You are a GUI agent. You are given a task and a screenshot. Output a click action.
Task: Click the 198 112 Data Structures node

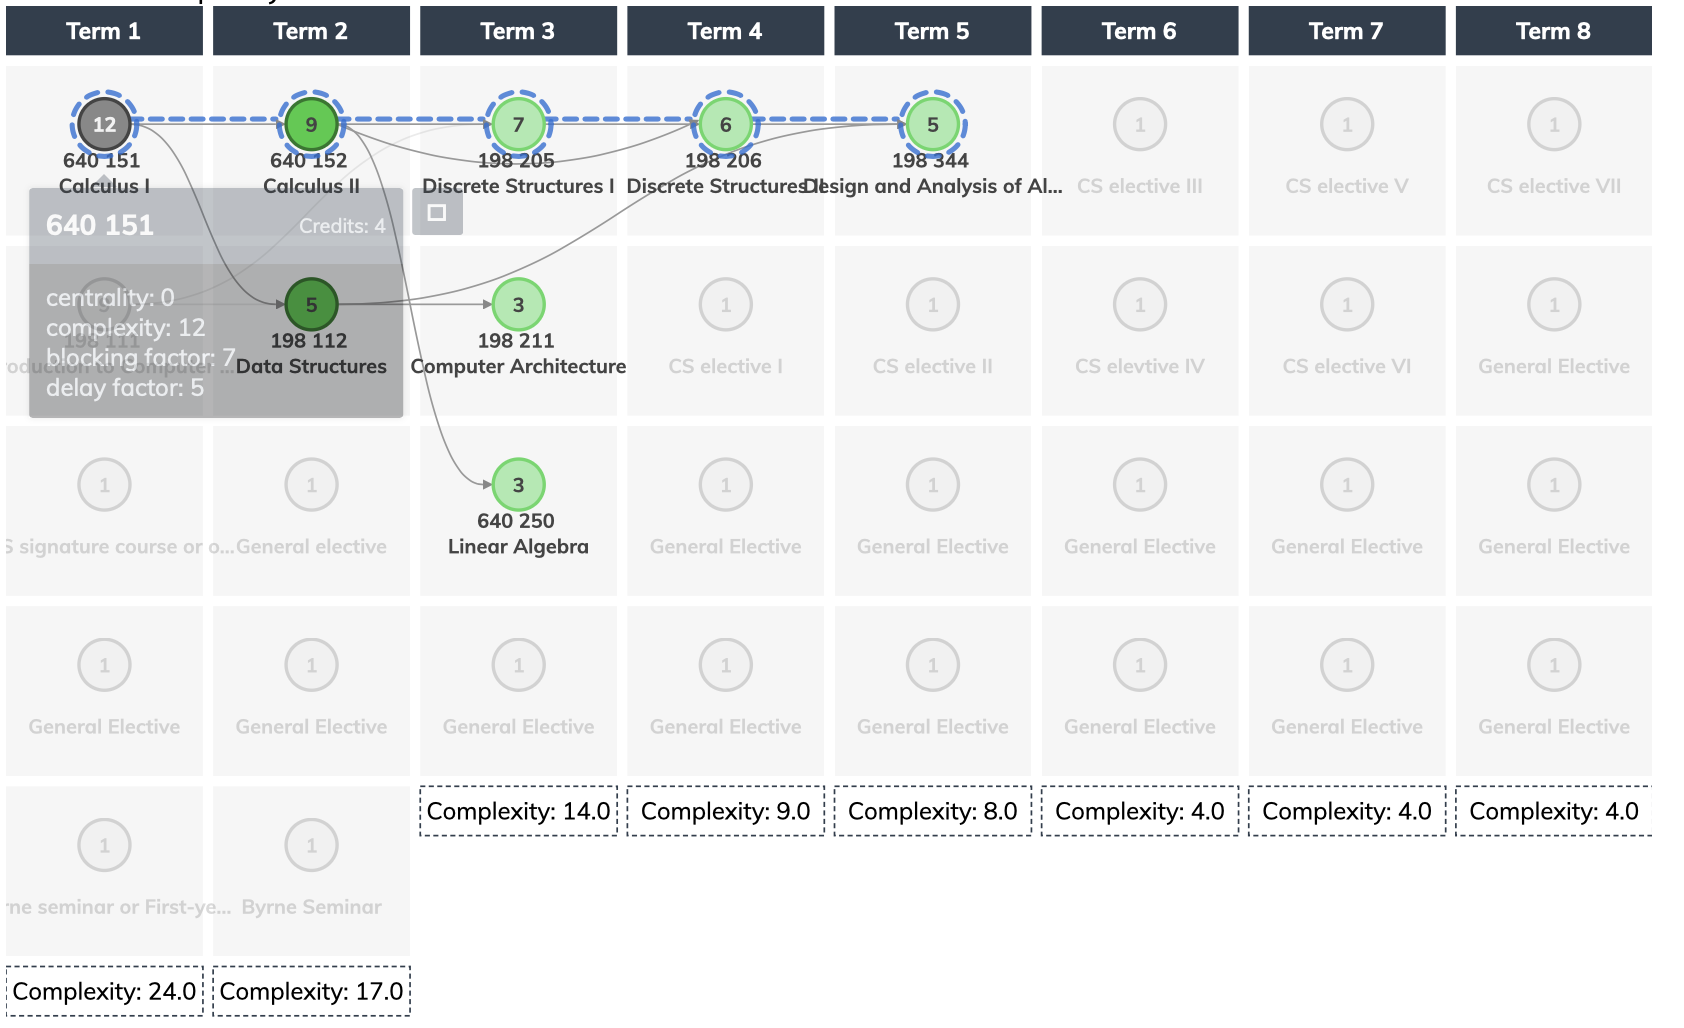pyautogui.click(x=311, y=304)
